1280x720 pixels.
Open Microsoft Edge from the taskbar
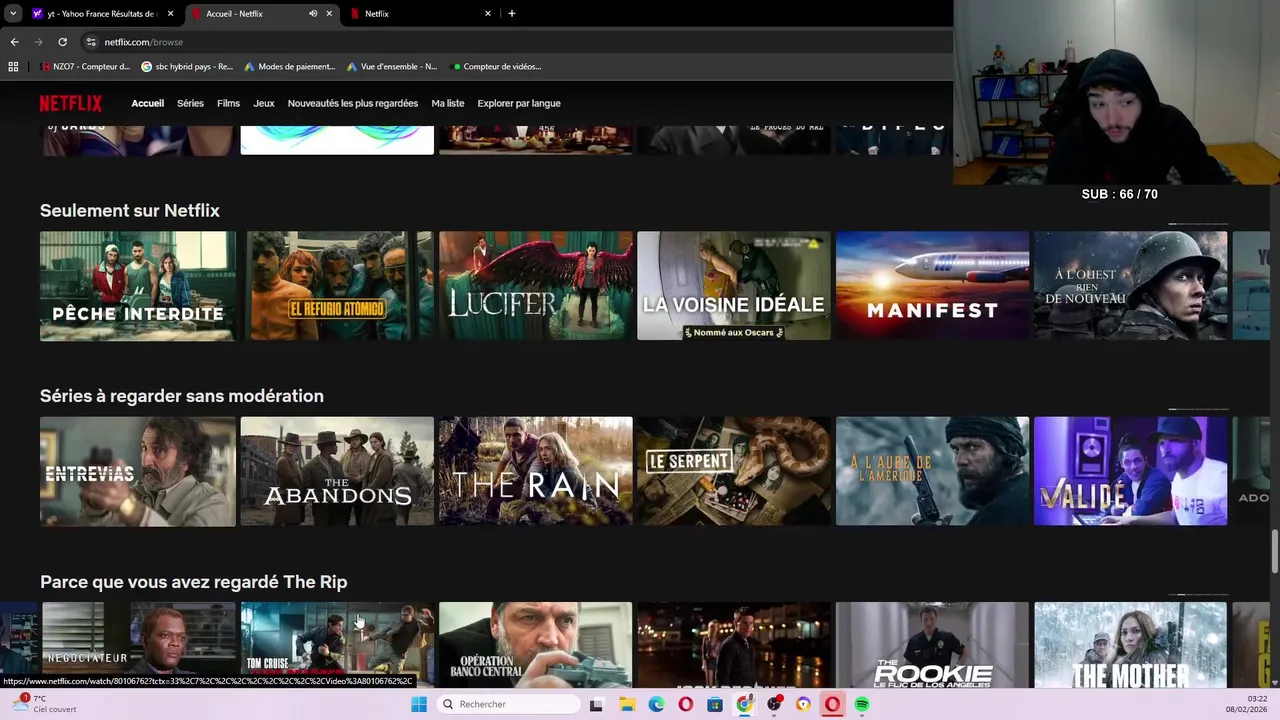656,704
